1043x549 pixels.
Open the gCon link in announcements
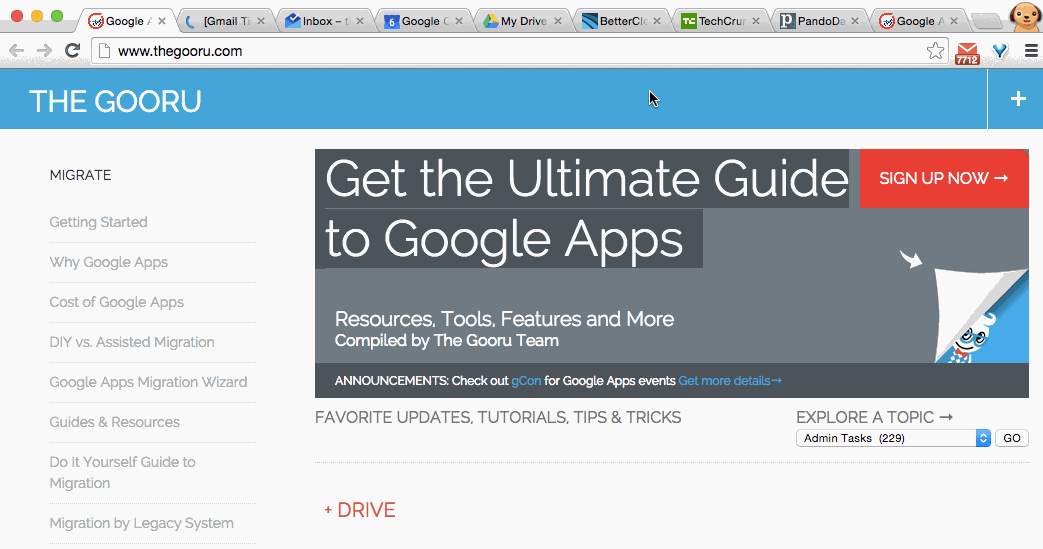pyautogui.click(x=526, y=381)
